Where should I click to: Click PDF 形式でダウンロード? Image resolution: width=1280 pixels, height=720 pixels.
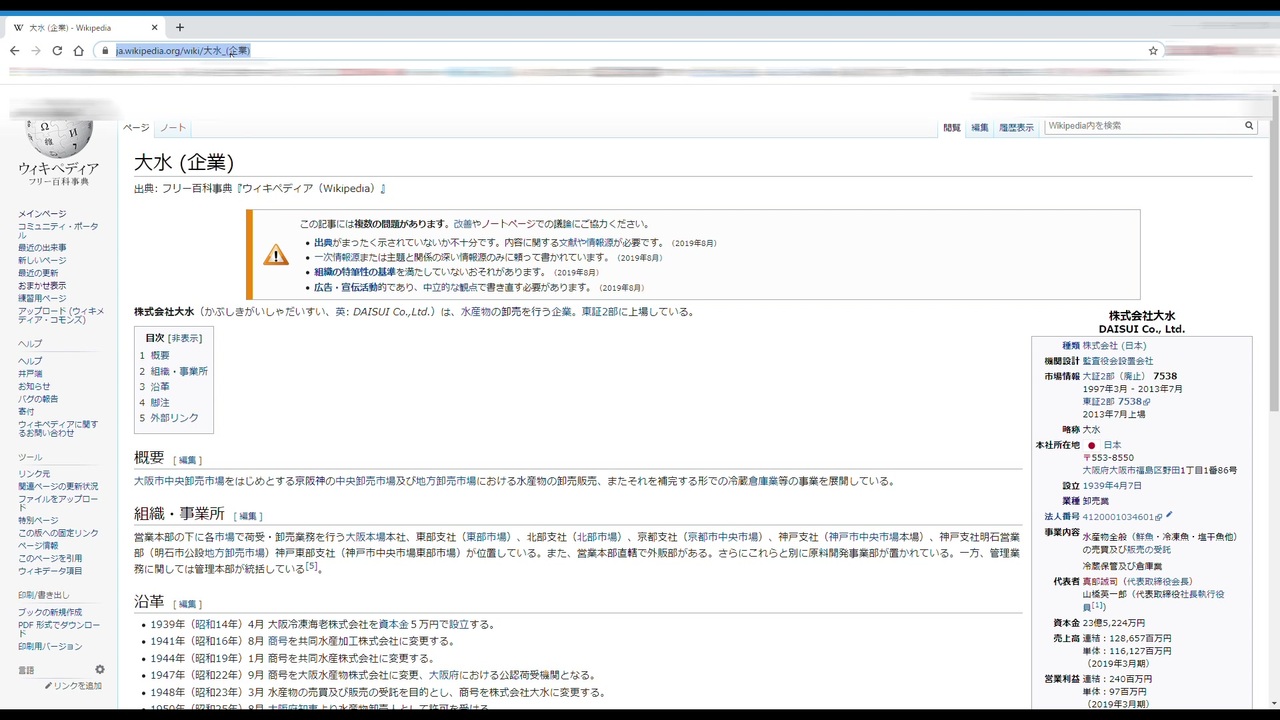(x=58, y=629)
